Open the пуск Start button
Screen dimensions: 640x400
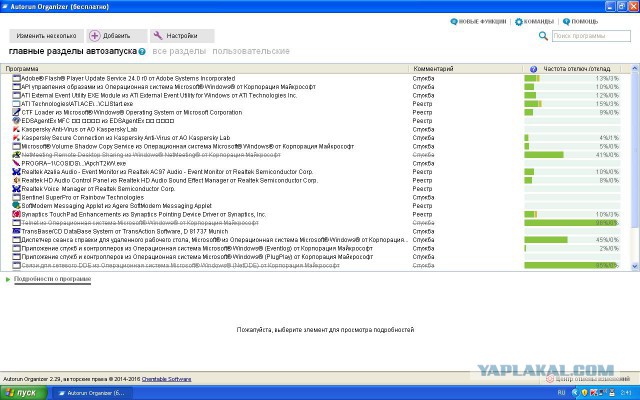pos(24,393)
